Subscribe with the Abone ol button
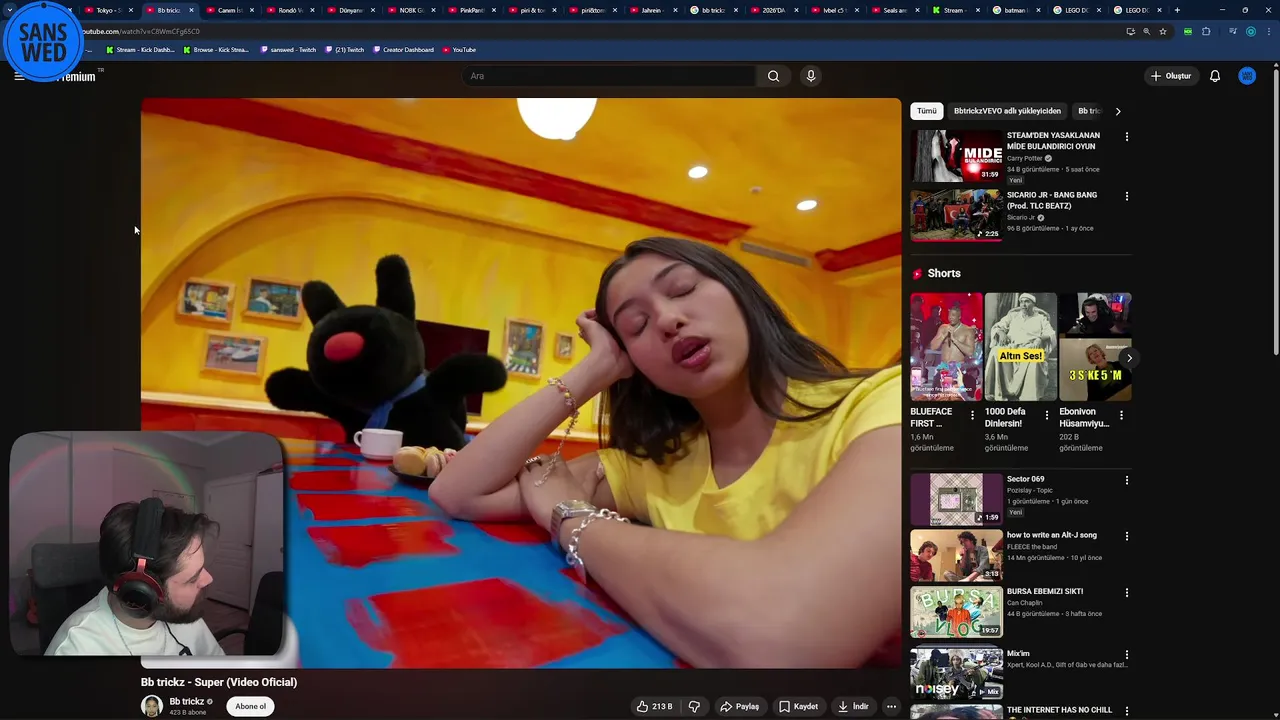Screen dimensions: 1280x720 click(250, 706)
